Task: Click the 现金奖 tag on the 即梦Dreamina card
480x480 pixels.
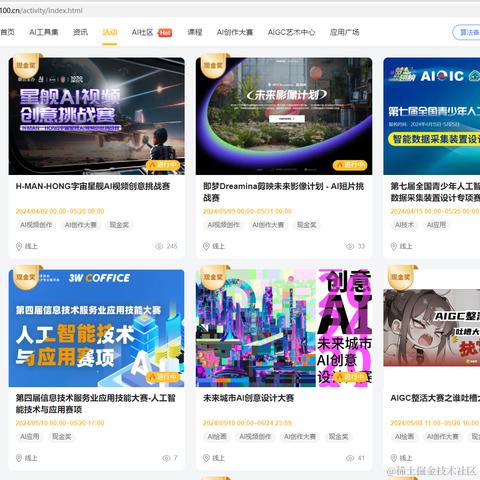Action: [x=306, y=225]
